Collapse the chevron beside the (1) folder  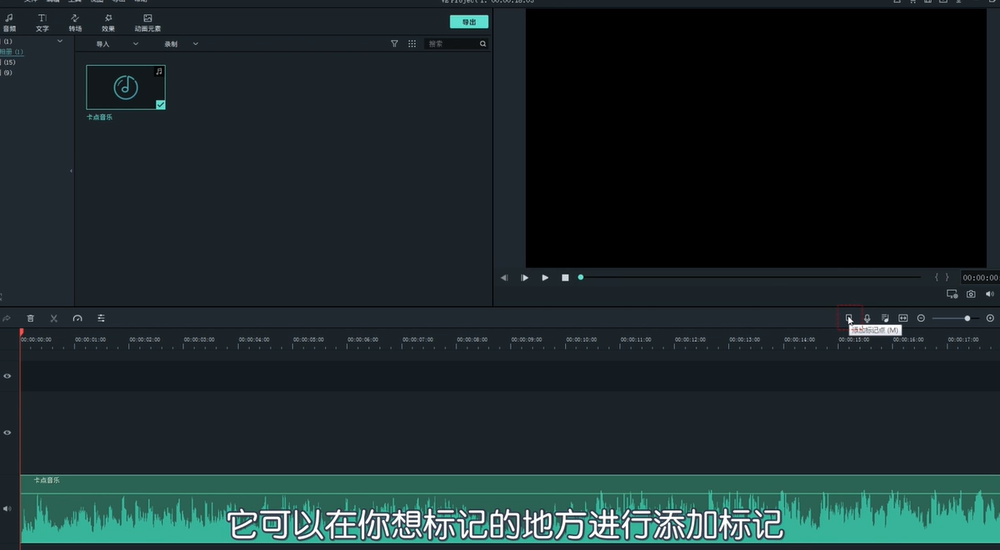(60, 41)
